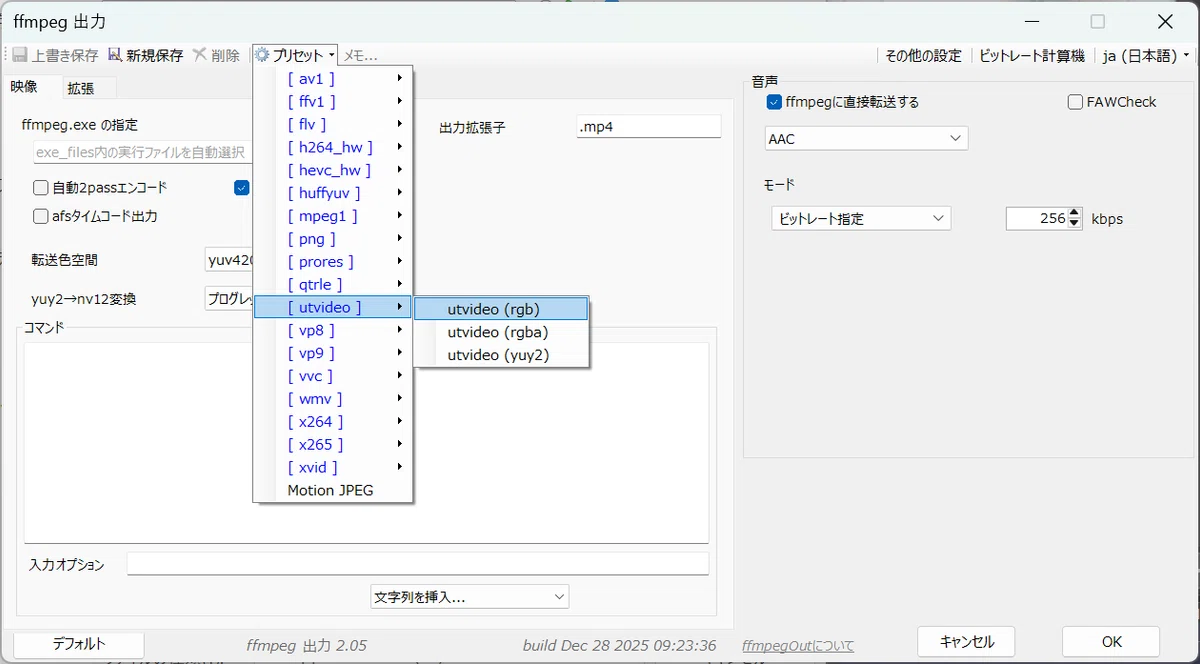
Task: Open the ja (日本語) language dropdown
Action: tap(1145, 56)
